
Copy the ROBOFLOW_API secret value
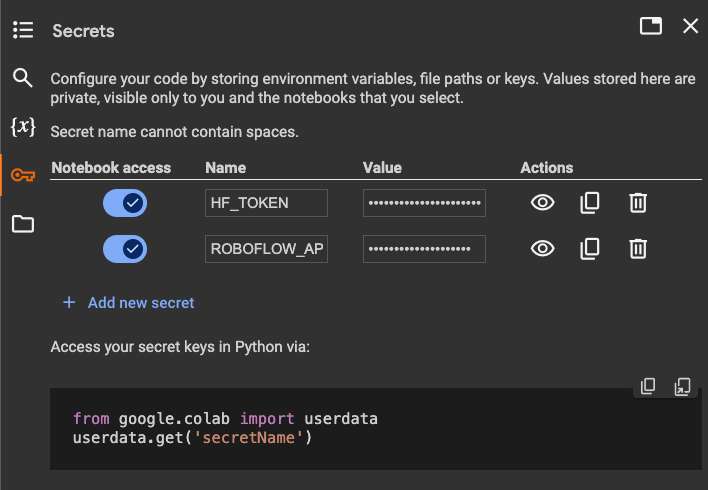[590, 249]
